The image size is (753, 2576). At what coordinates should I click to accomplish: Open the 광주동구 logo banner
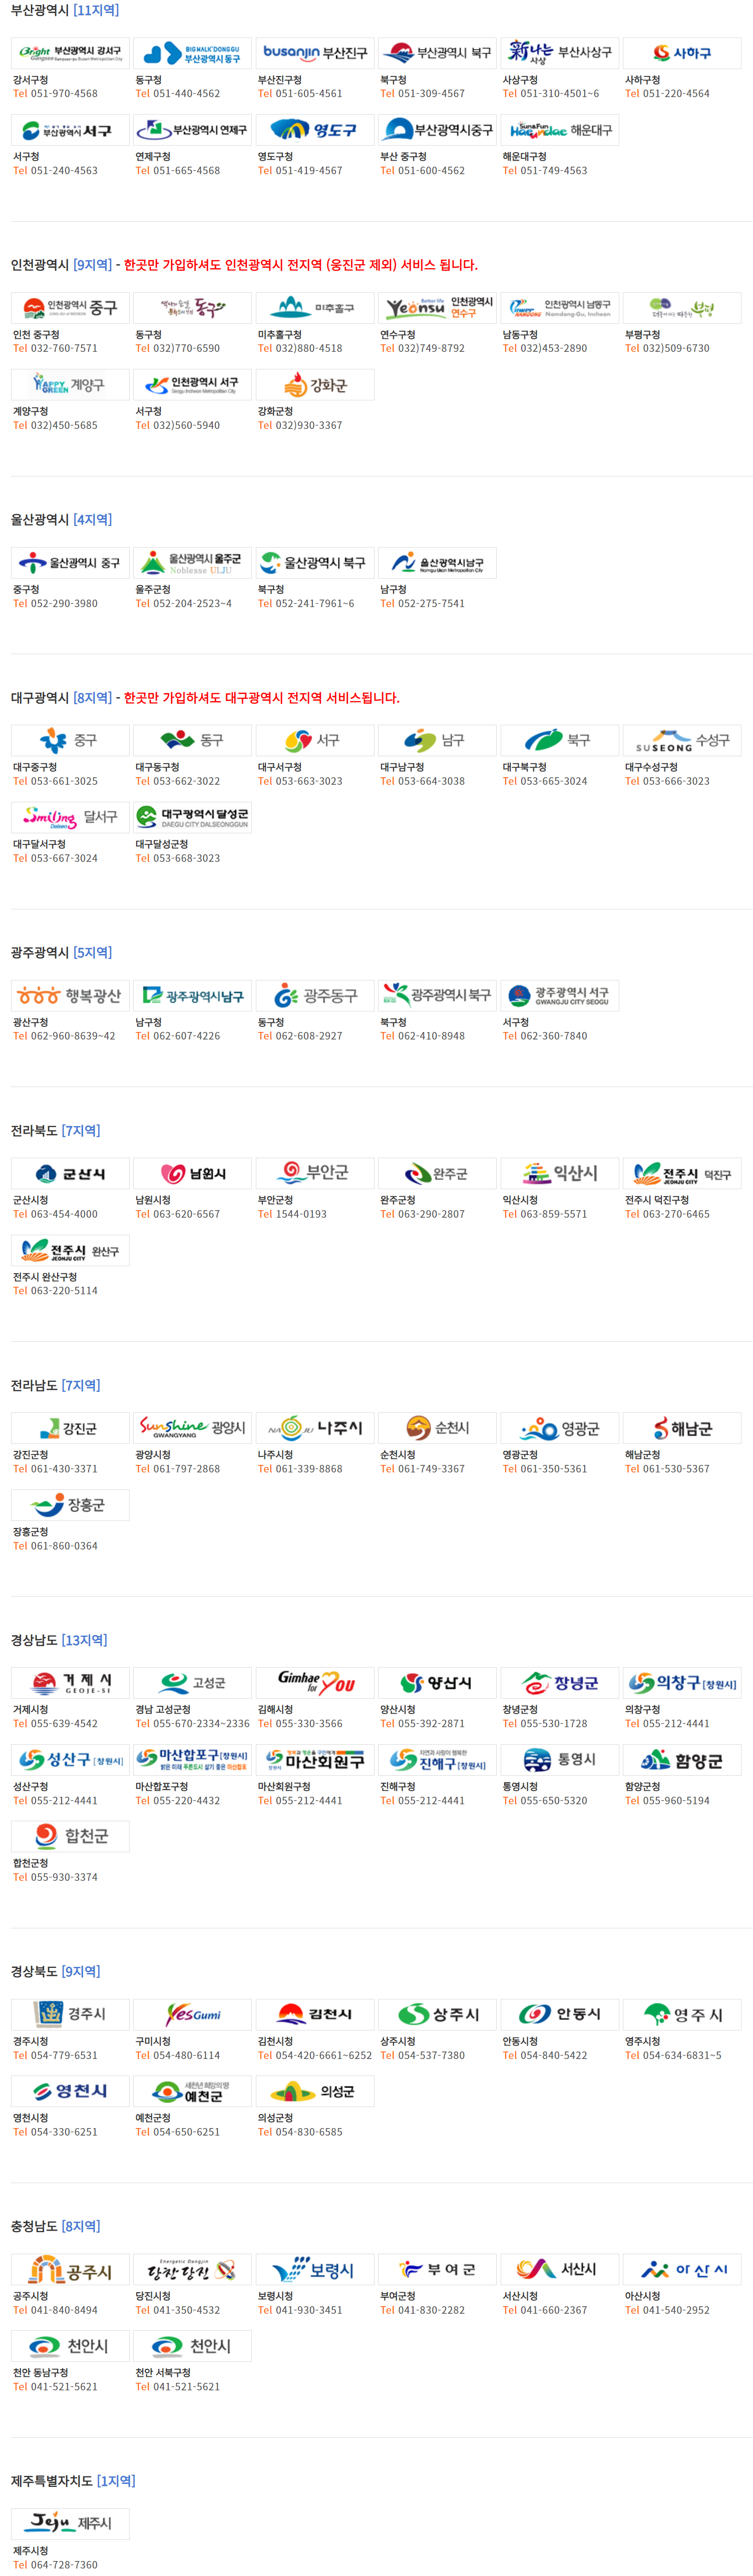point(315,996)
